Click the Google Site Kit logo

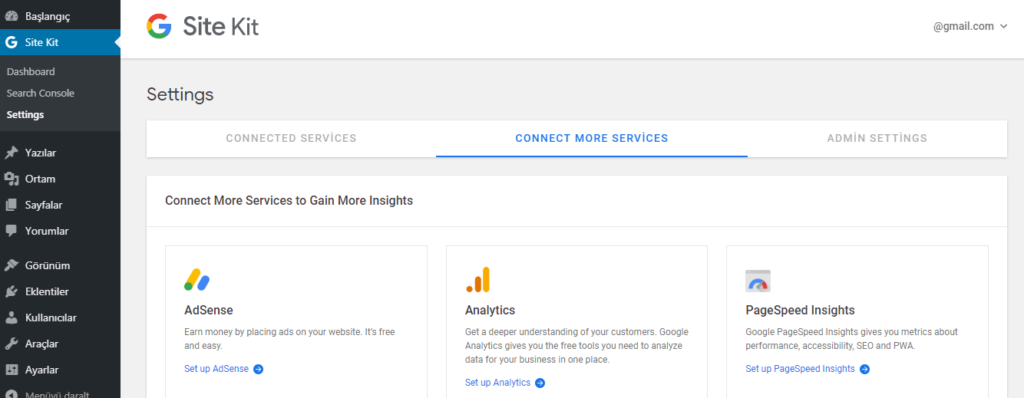pyautogui.click(x=202, y=27)
